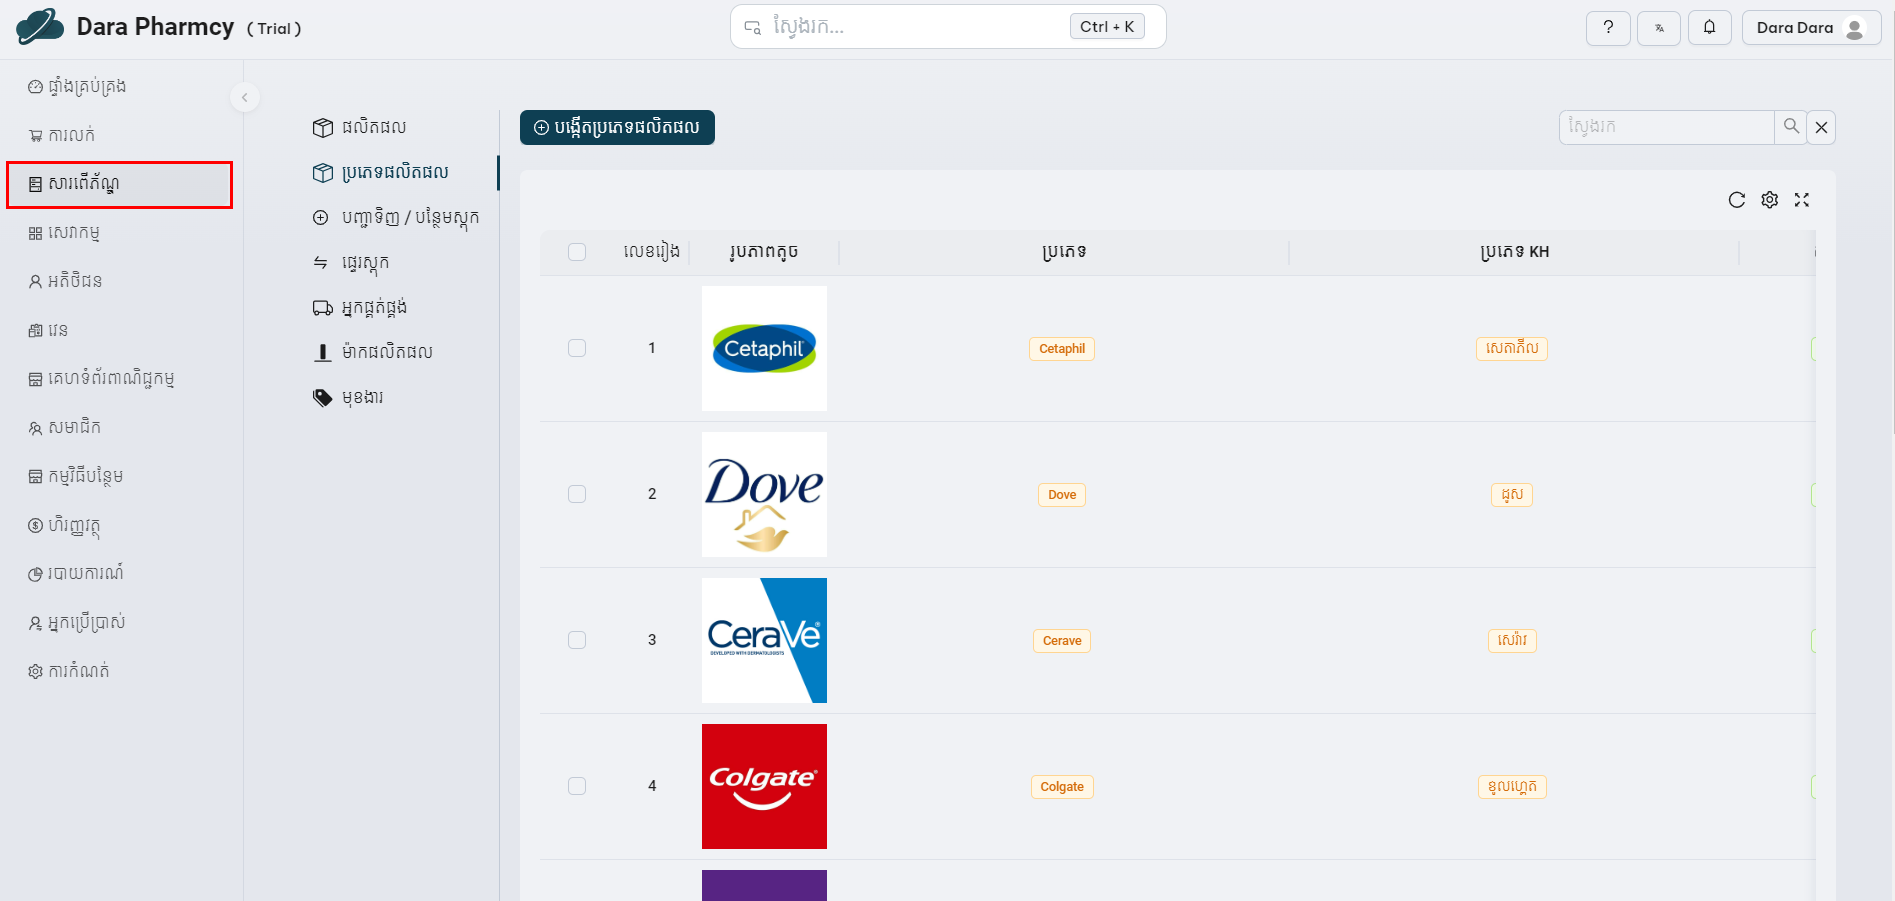Open the CeraVe logo thumbnail
Viewport: 1895px width, 901px height.
click(764, 640)
